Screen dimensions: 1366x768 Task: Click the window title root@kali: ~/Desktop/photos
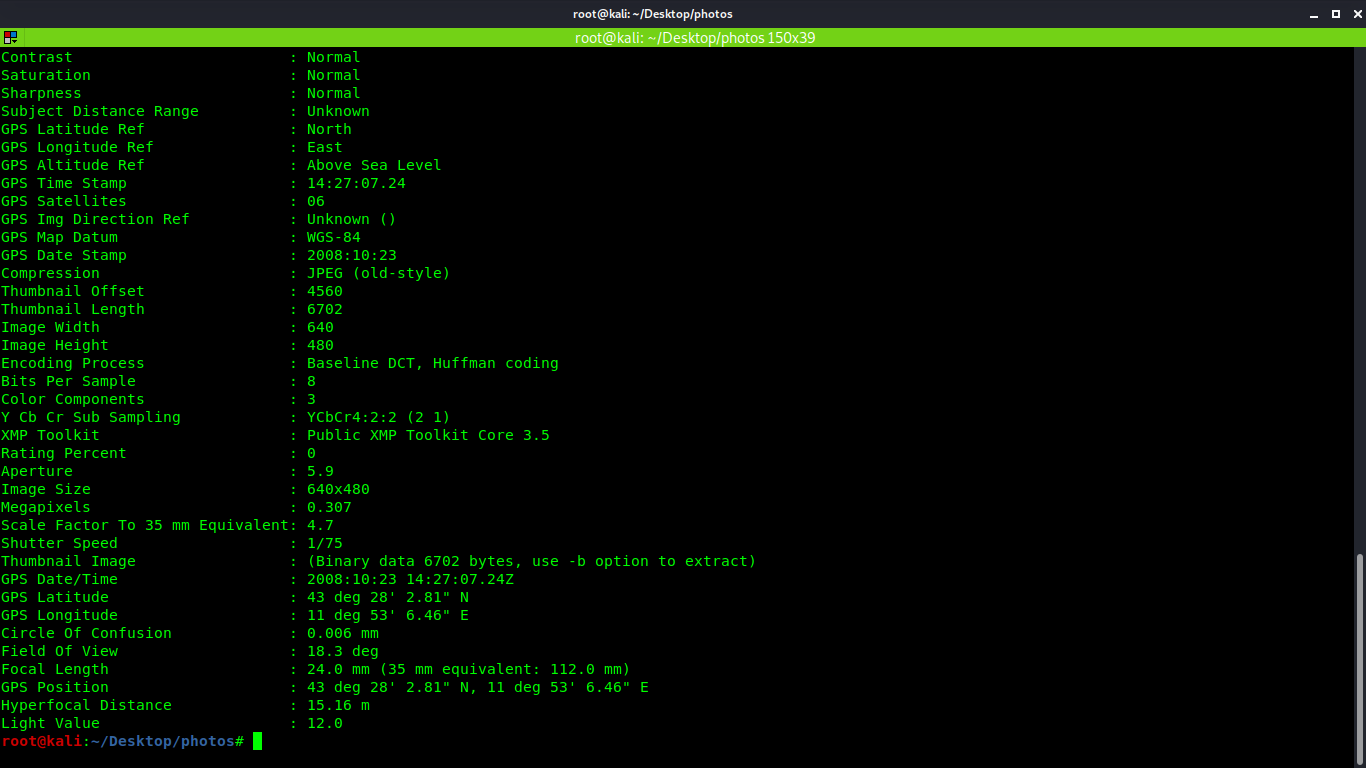click(x=654, y=14)
